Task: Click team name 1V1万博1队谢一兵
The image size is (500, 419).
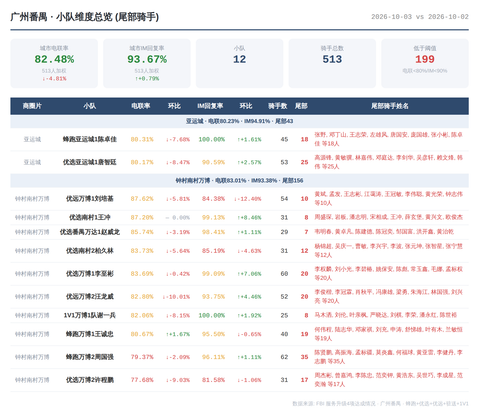Action: [89, 315]
